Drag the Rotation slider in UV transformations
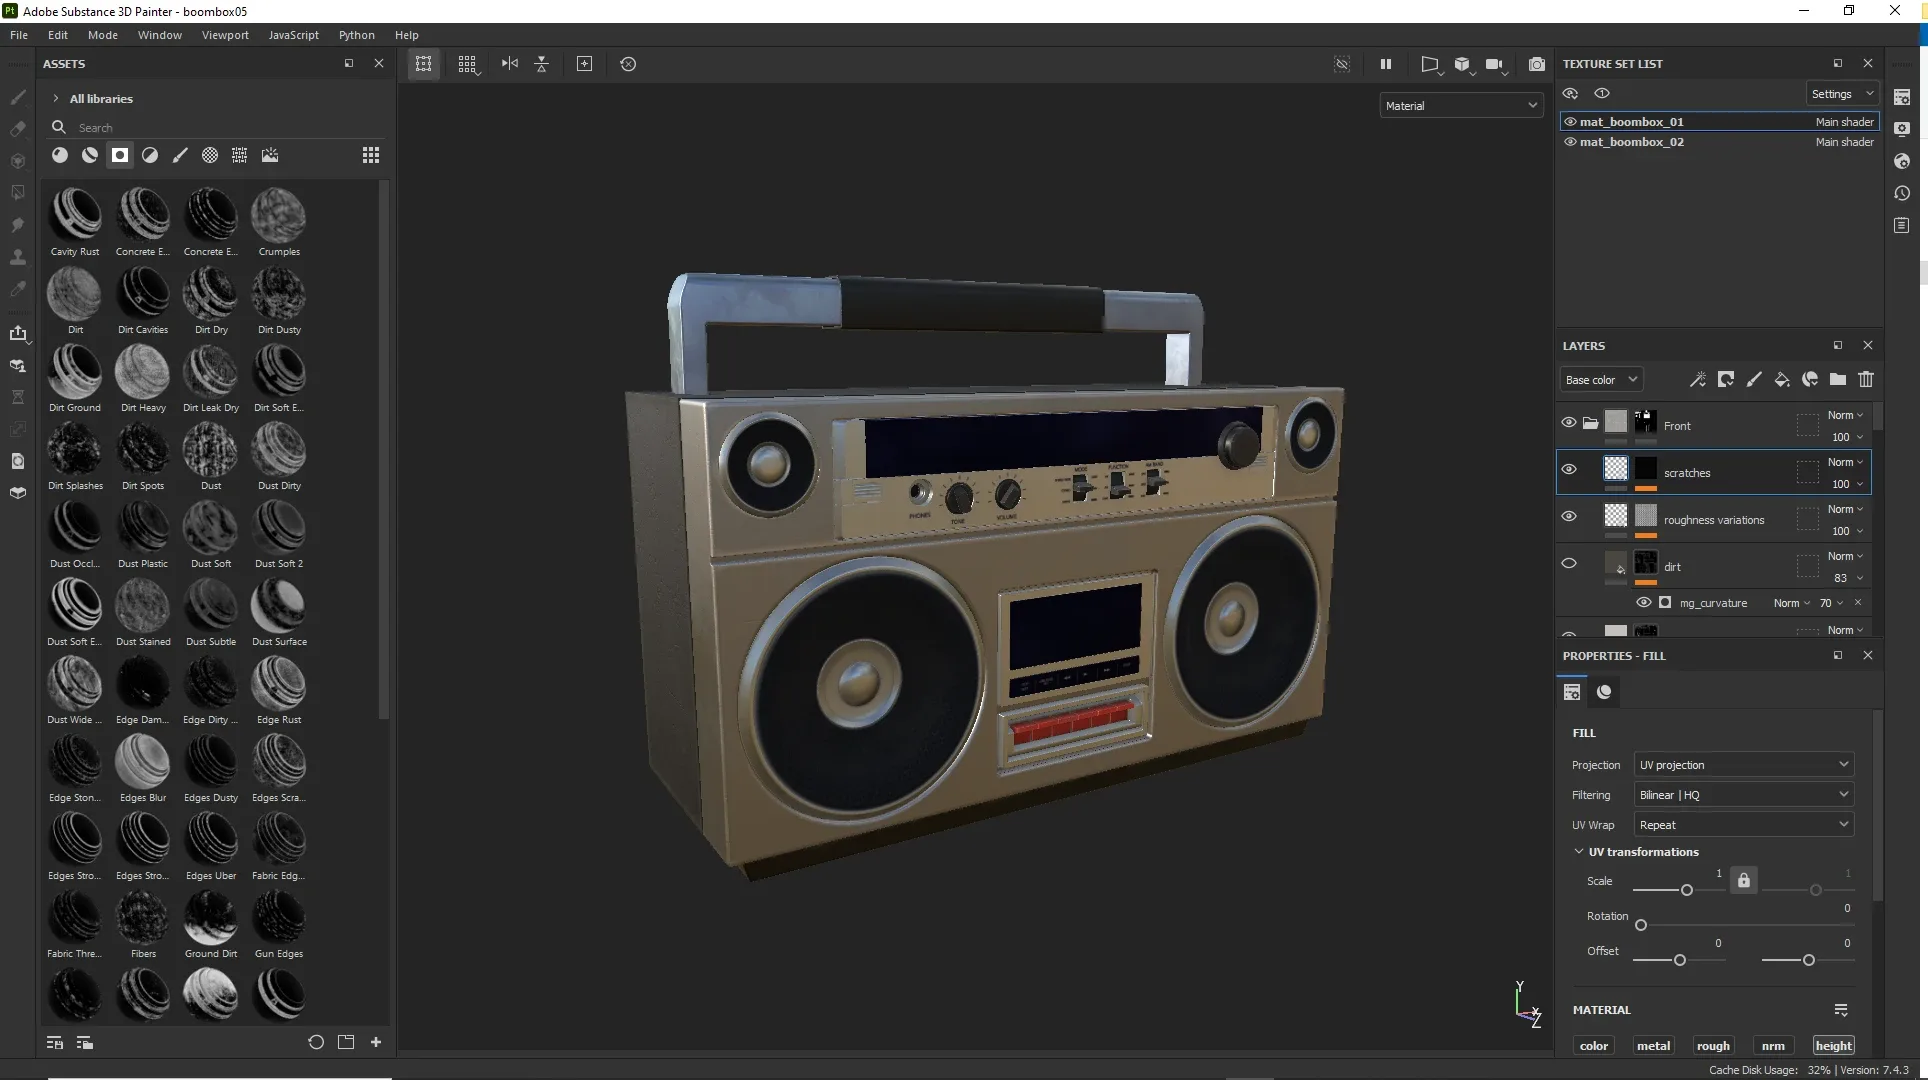Viewport: 1928px width, 1080px height. 1641,924
